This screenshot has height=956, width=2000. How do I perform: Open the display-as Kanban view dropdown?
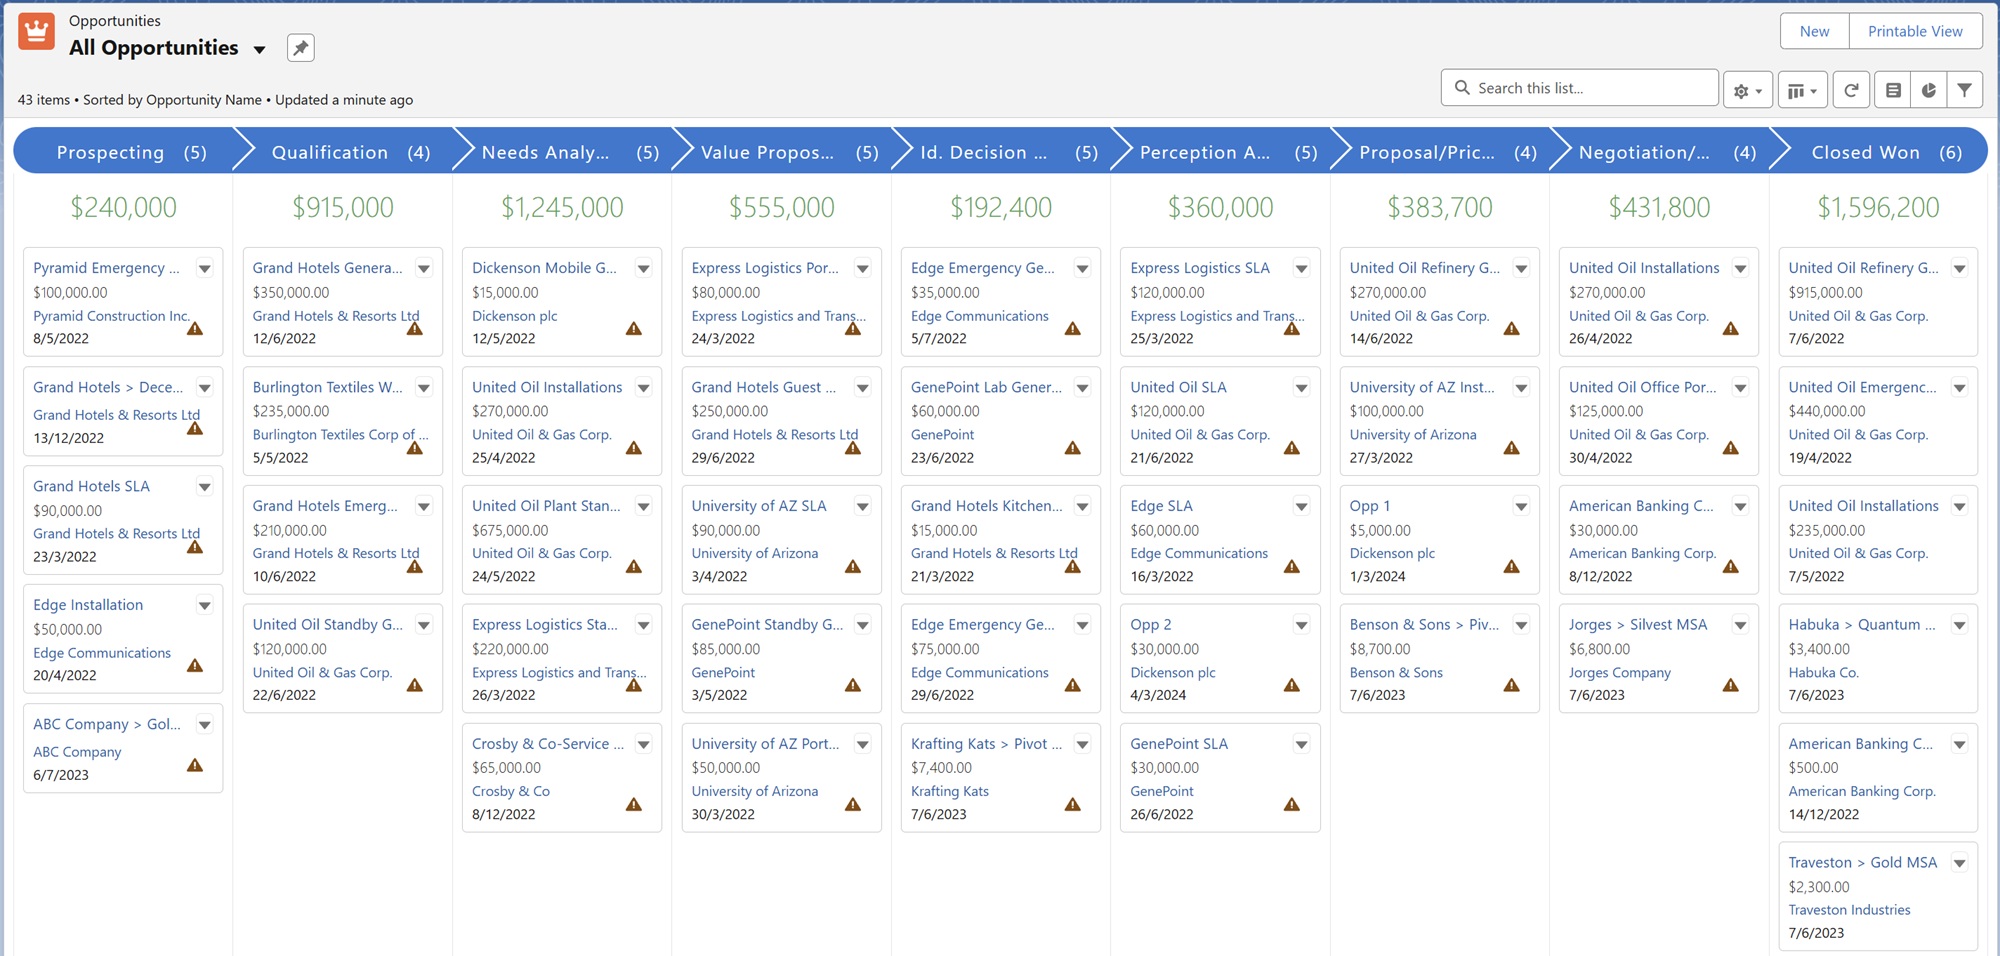pos(1802,90)
